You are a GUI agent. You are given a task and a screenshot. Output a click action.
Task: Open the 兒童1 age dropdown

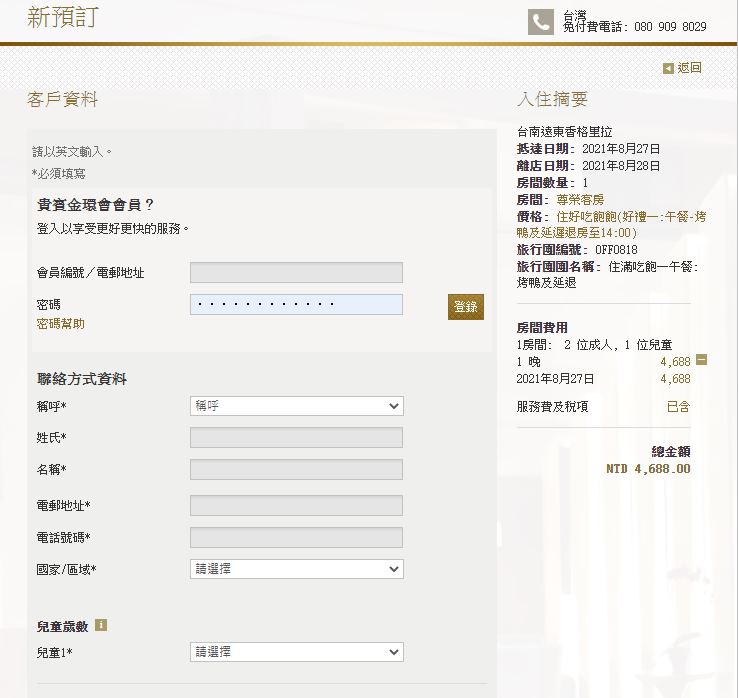(x=296, y=652)
